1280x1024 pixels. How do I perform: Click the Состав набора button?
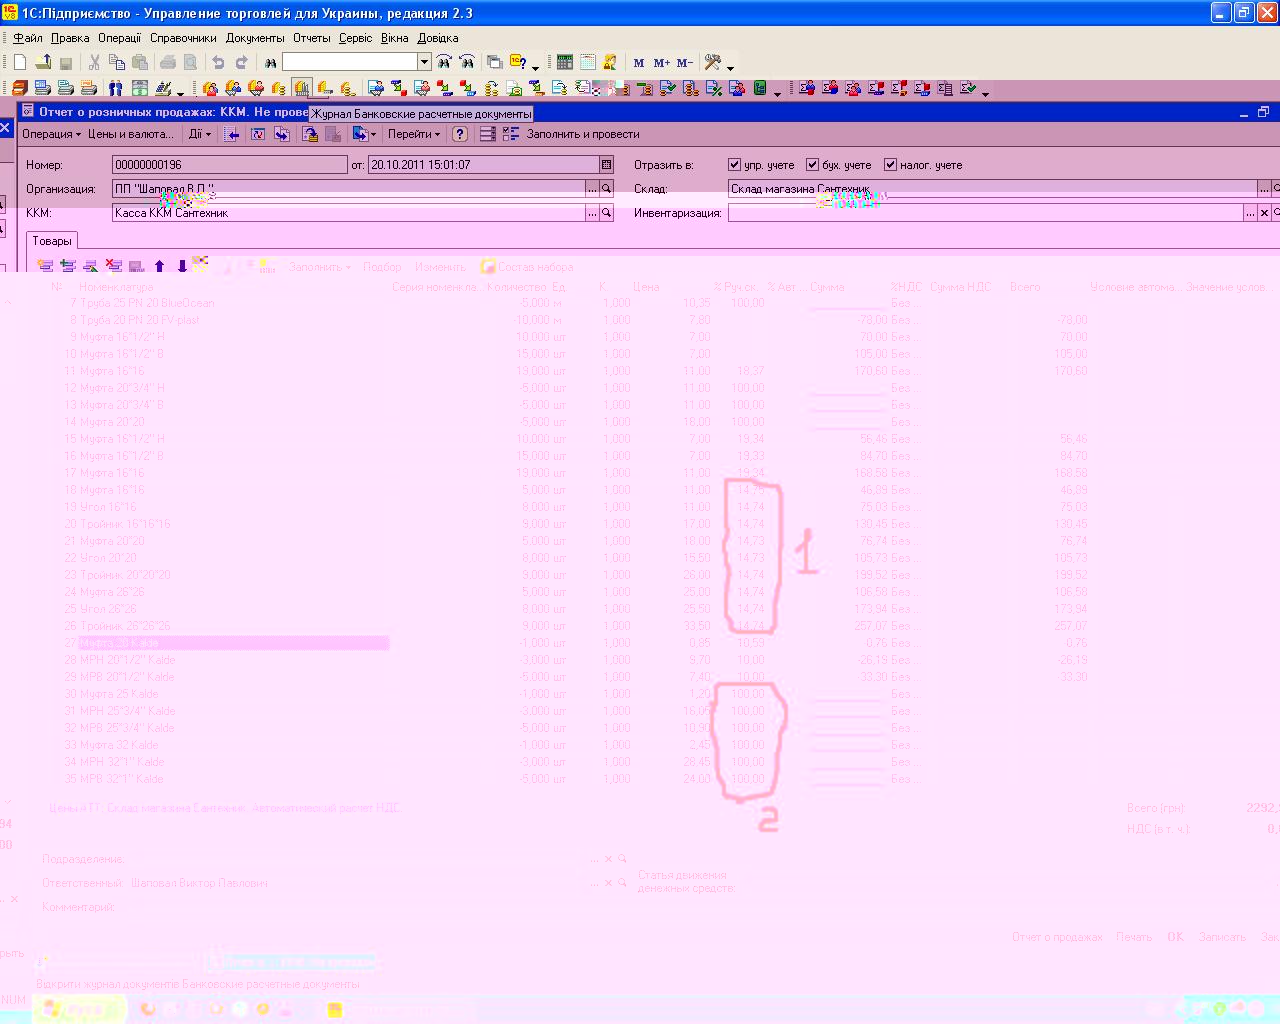tap(527, 267)
